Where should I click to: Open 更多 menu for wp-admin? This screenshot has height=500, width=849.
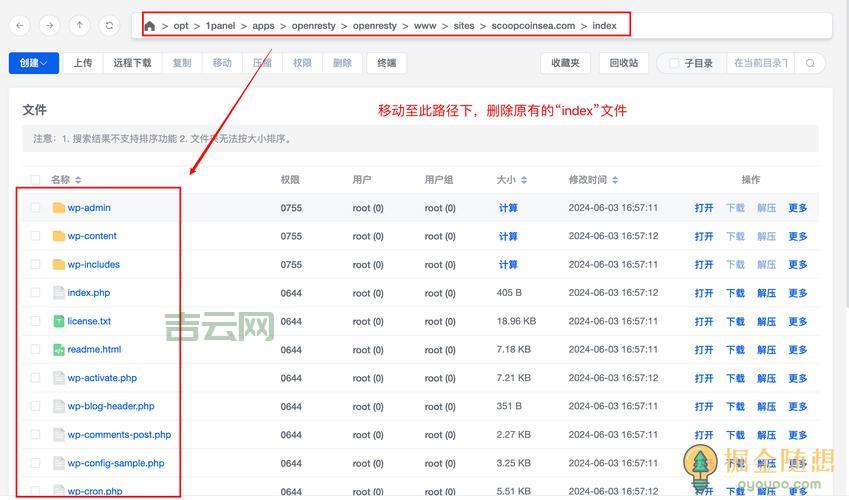(x=798, y=208)
